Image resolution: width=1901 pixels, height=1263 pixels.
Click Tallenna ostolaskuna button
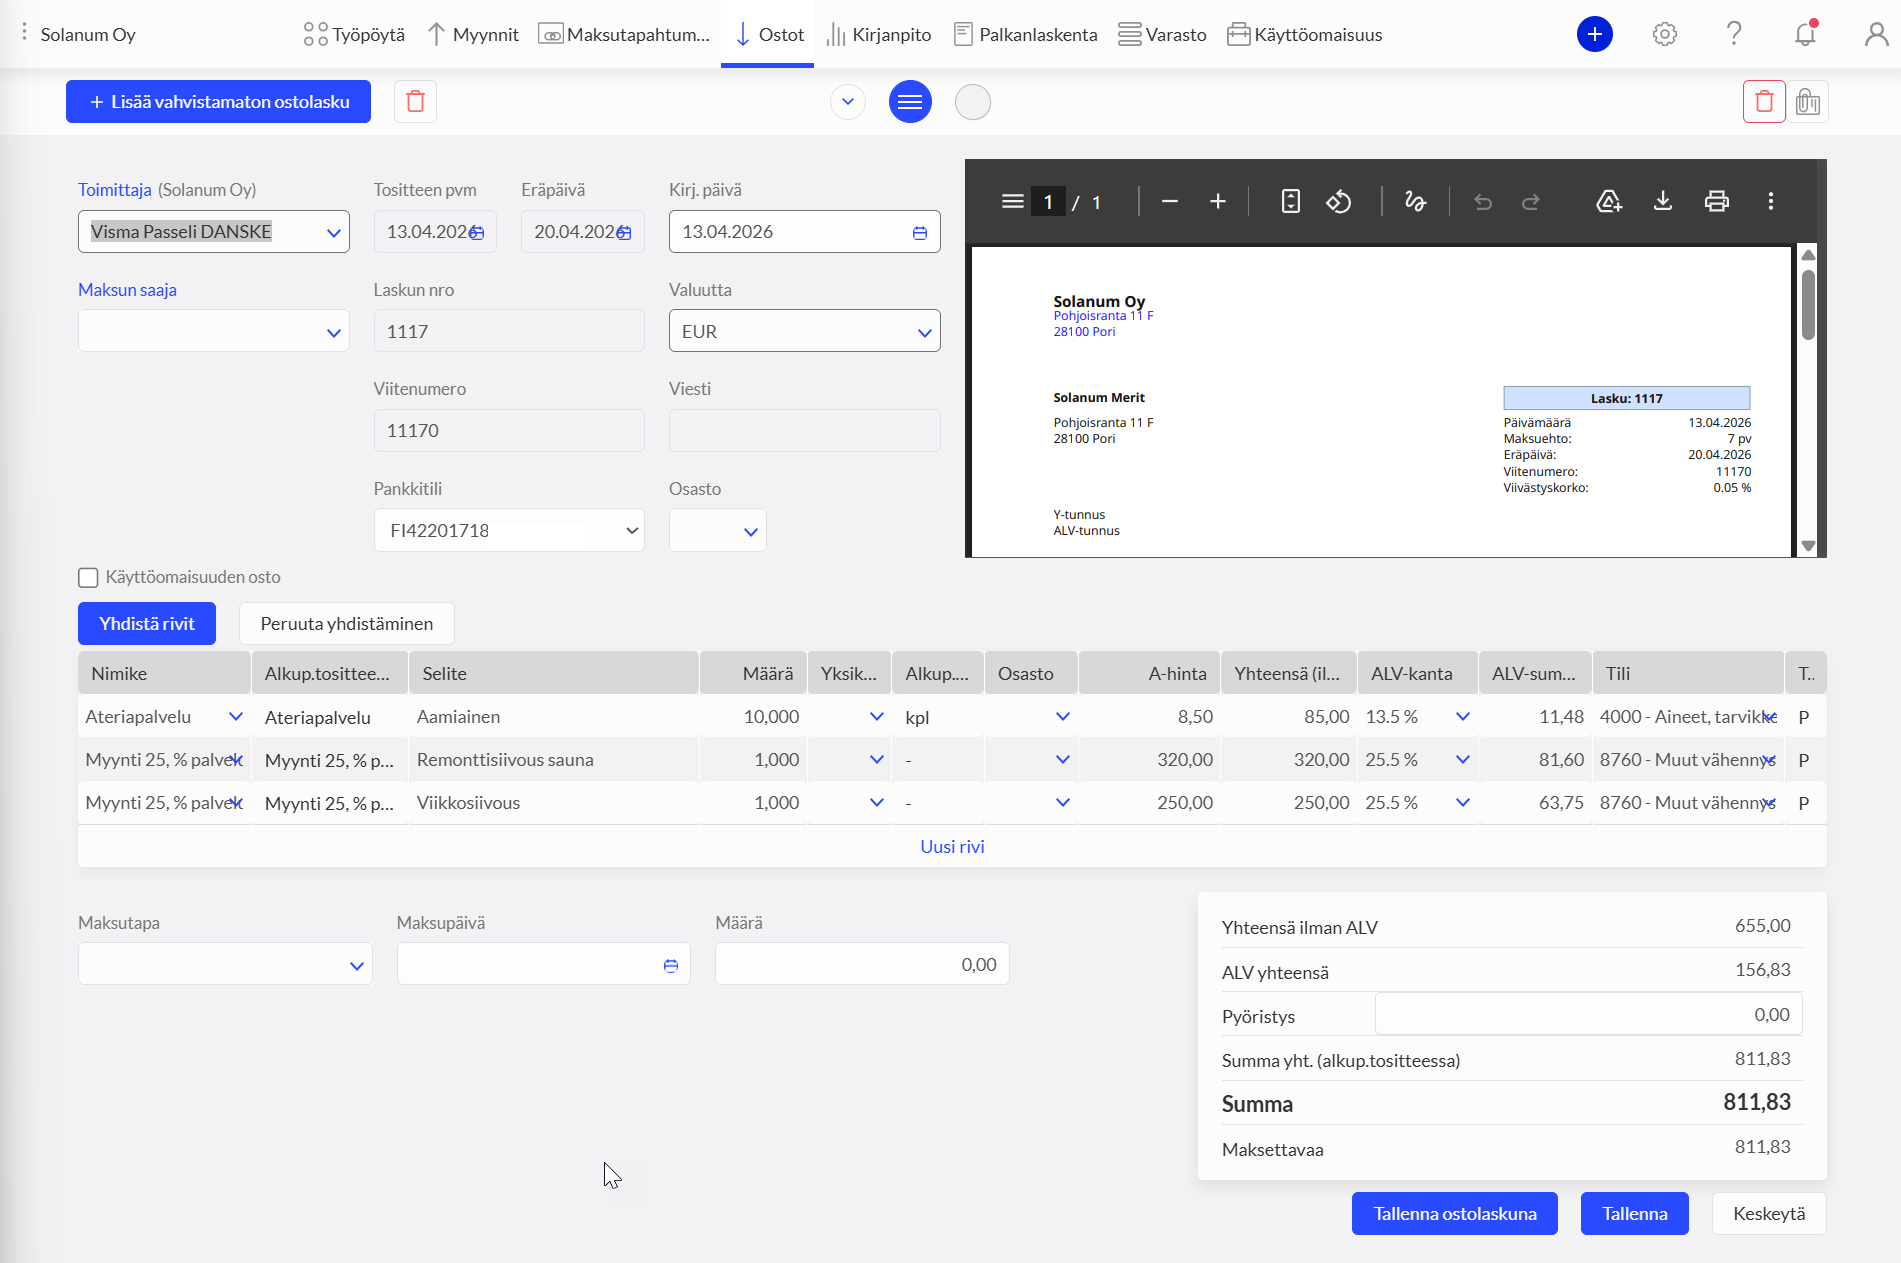(1454, 1213)
